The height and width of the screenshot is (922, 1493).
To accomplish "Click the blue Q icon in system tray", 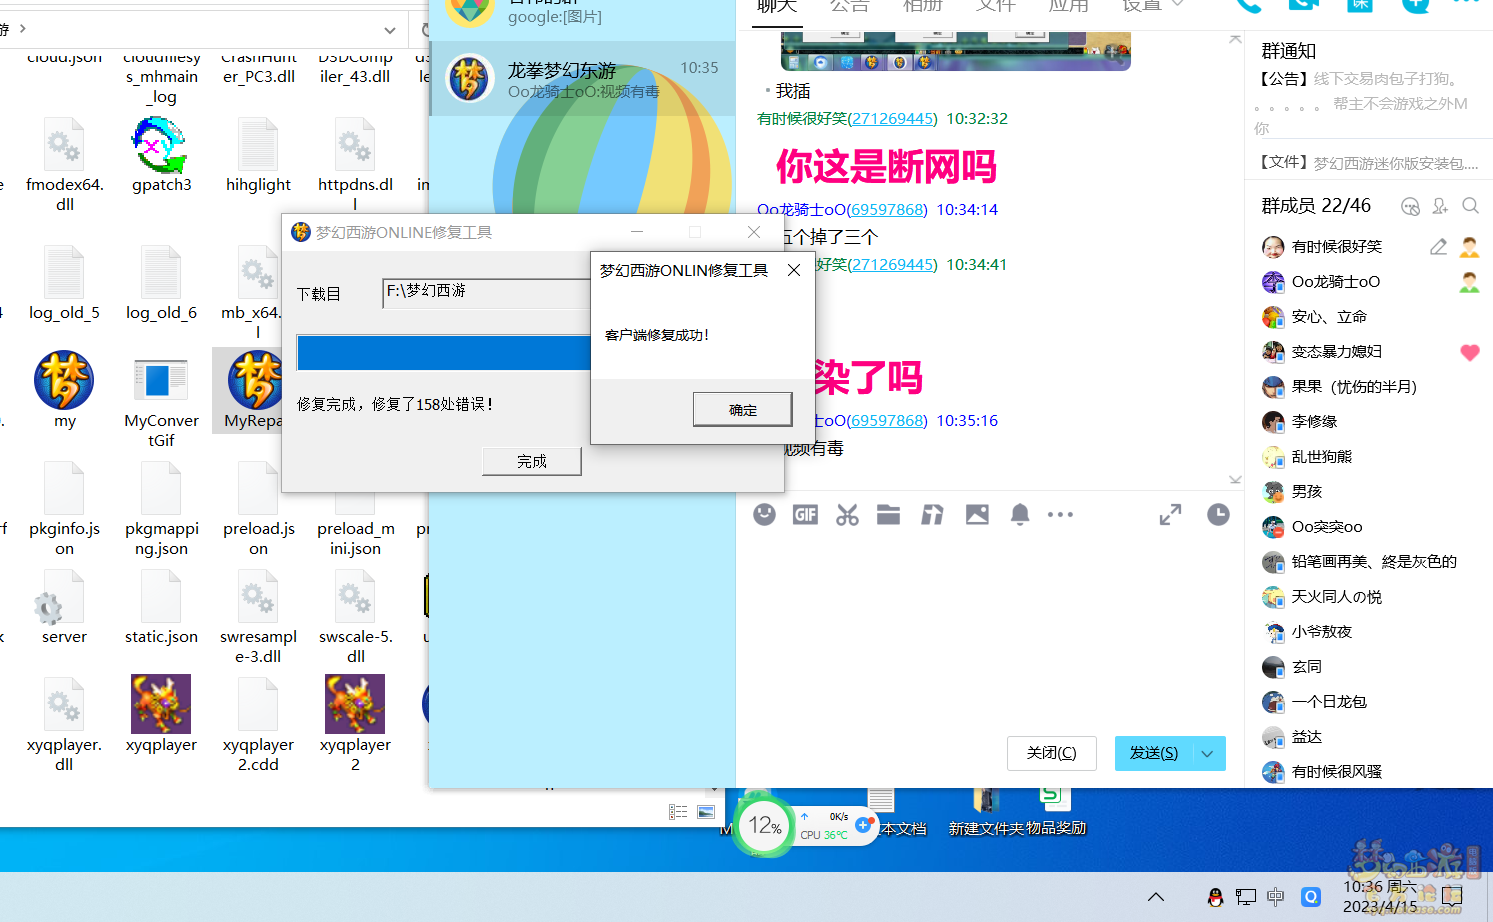I will [x=1311, y=897].
